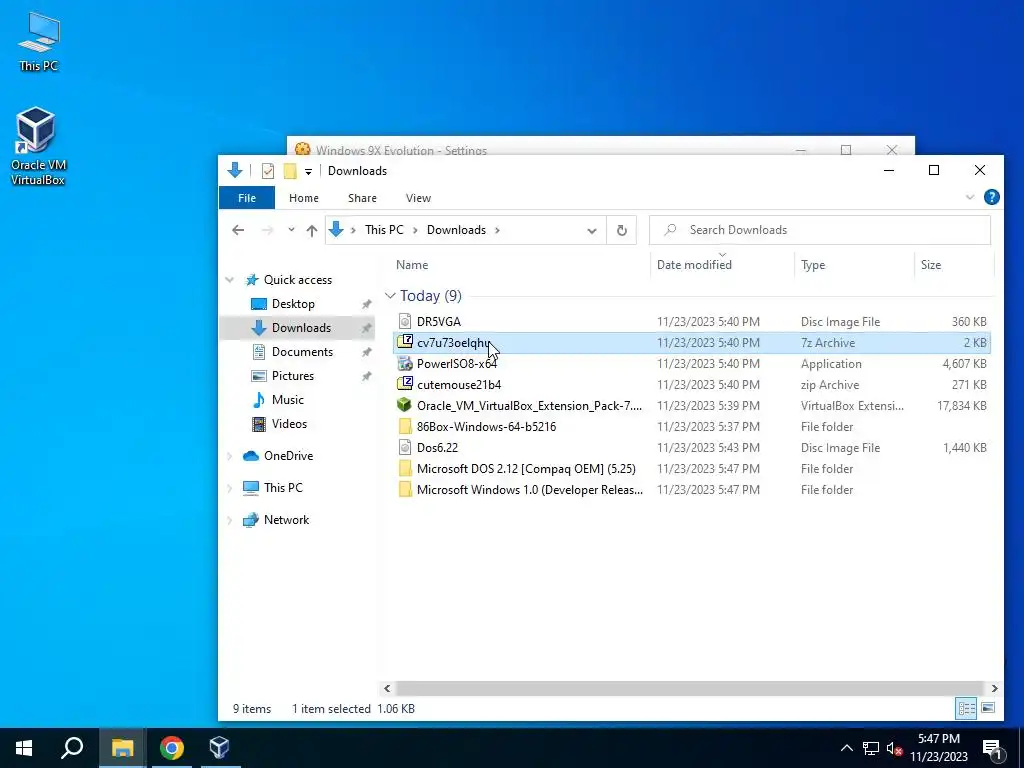Select the cutemouse21b4 zip archive
Image resolution: width=1024 pixels, height=768 pixels.
[692, 385]
